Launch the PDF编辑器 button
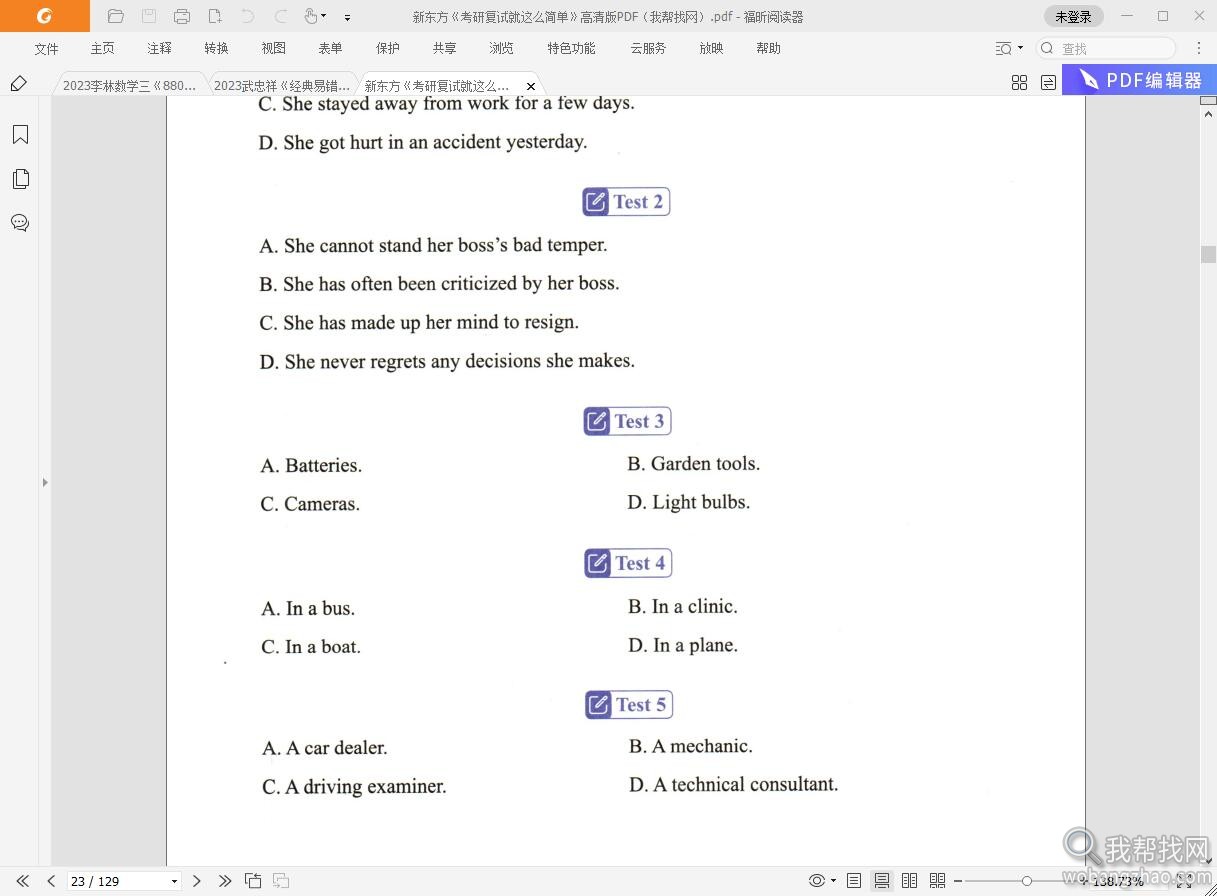Image resolution: width=1217 pixels, height=896 pixels. tap(1139, 80)
